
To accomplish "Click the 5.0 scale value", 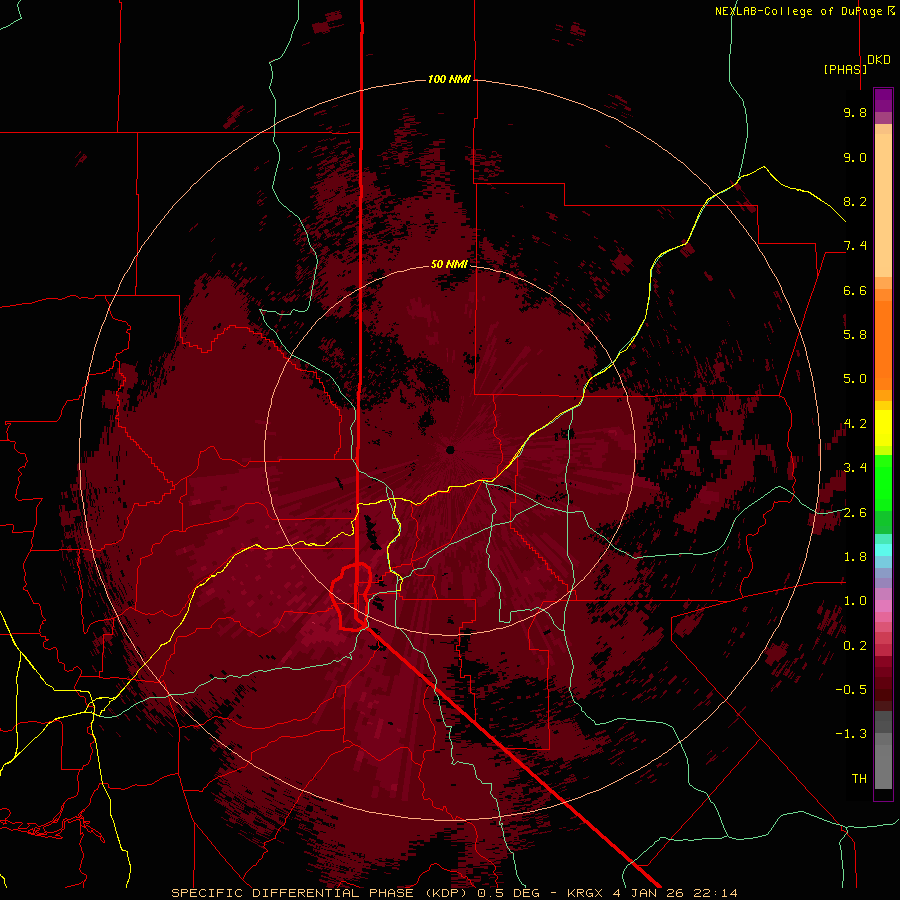I will click(855, 379).
